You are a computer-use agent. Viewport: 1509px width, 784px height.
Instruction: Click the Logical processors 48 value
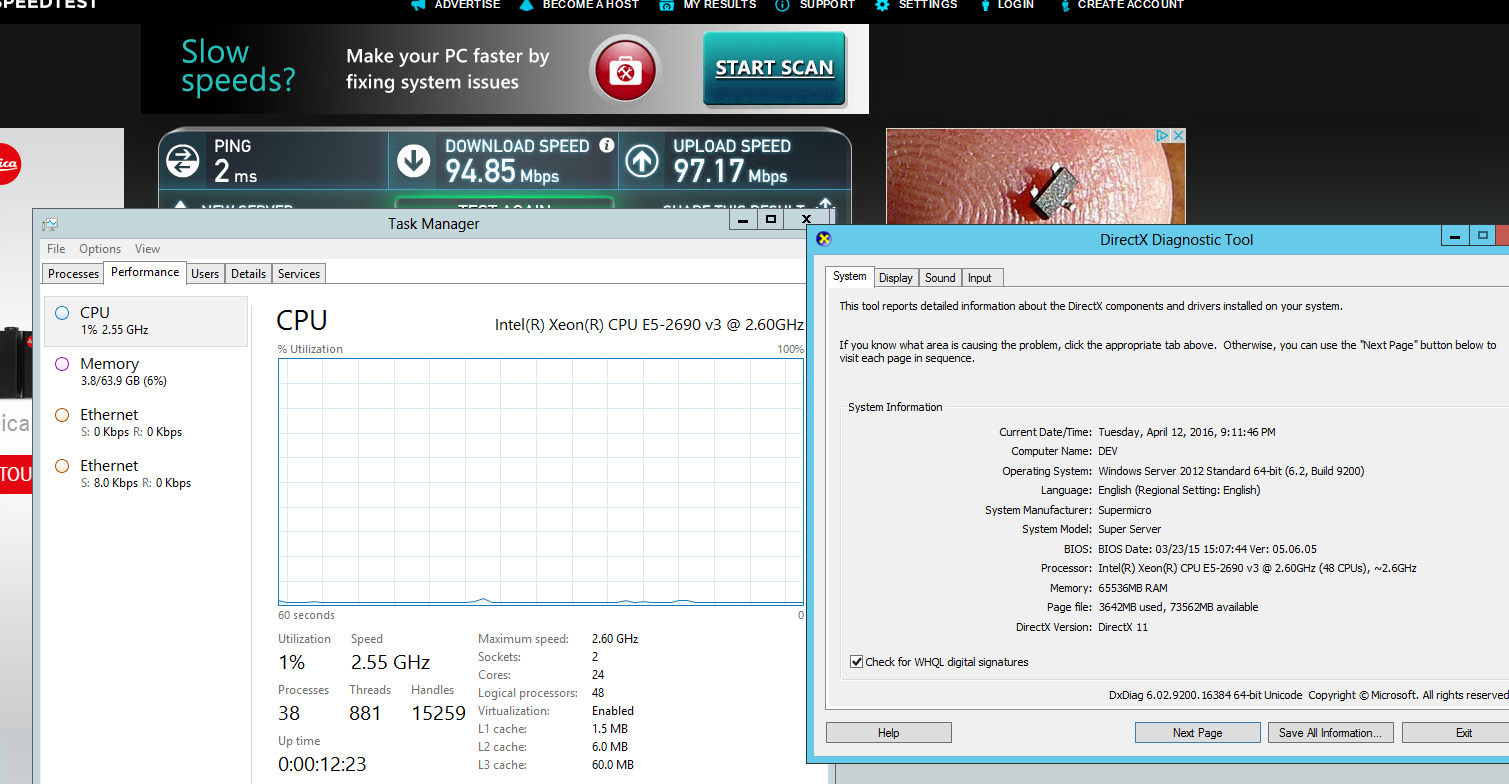point(598,693)
